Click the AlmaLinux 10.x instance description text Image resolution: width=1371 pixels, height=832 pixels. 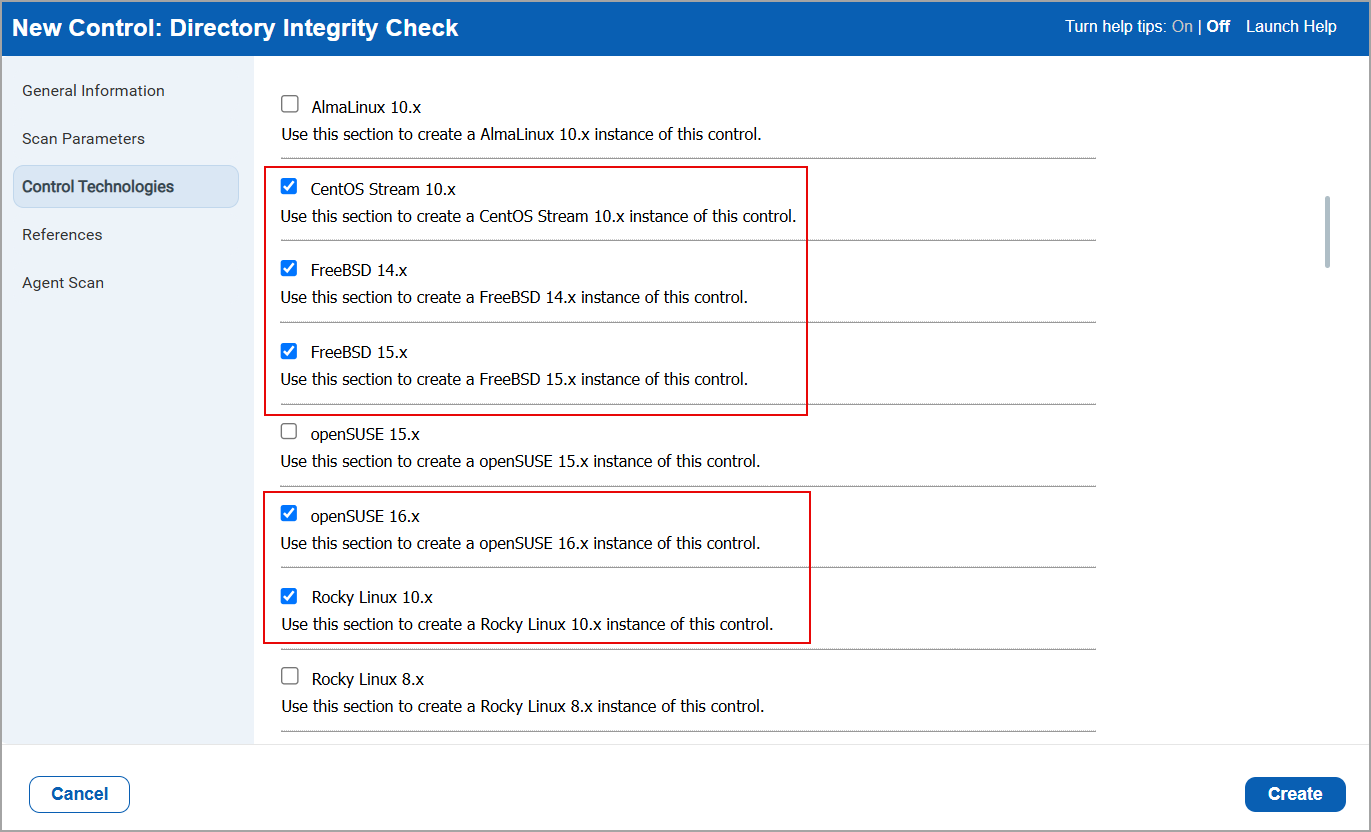coord(521,134)
